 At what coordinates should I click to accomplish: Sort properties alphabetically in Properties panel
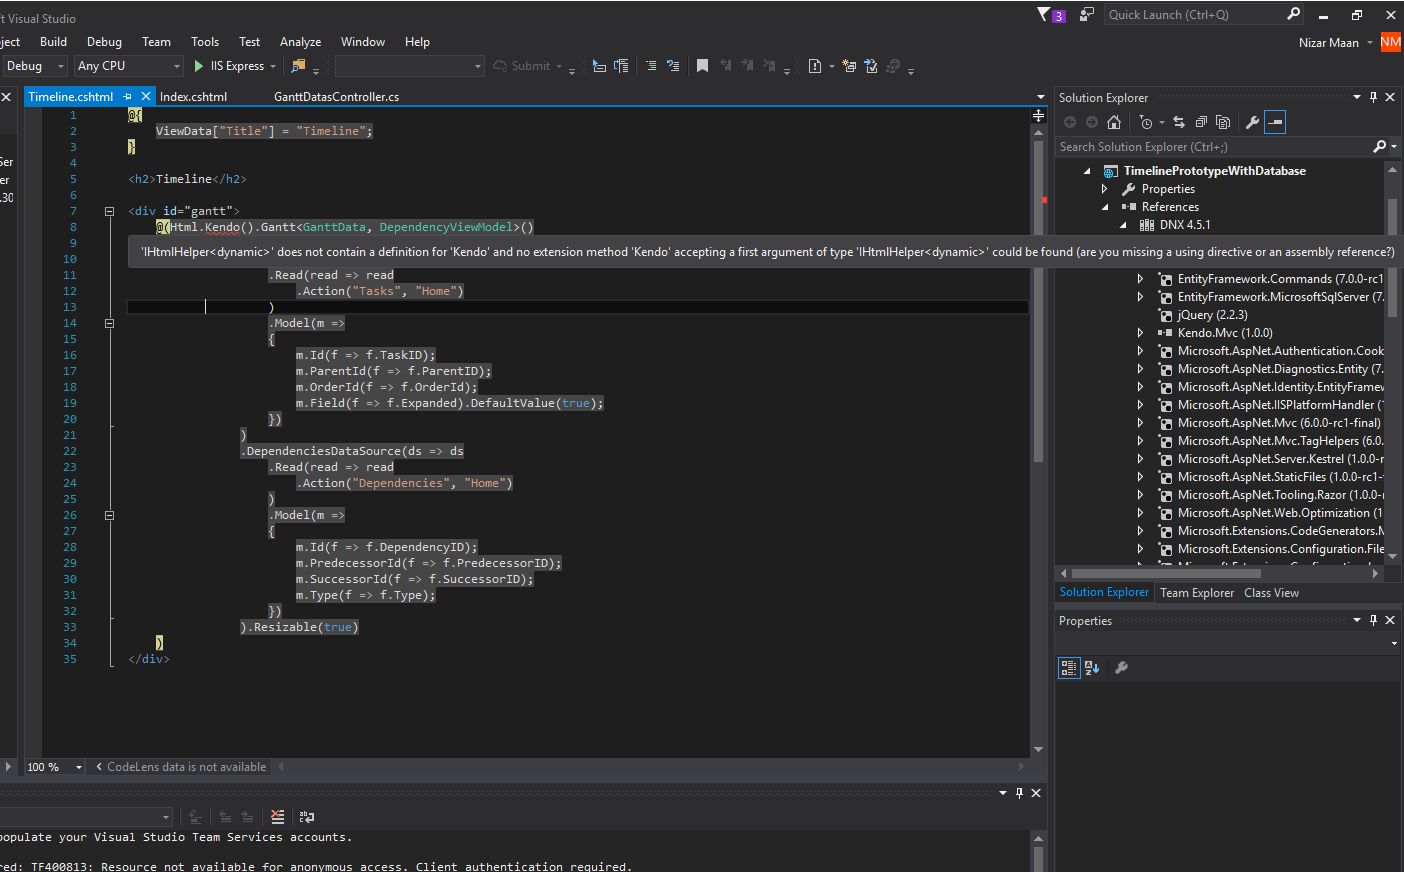tap(1092, 668)
